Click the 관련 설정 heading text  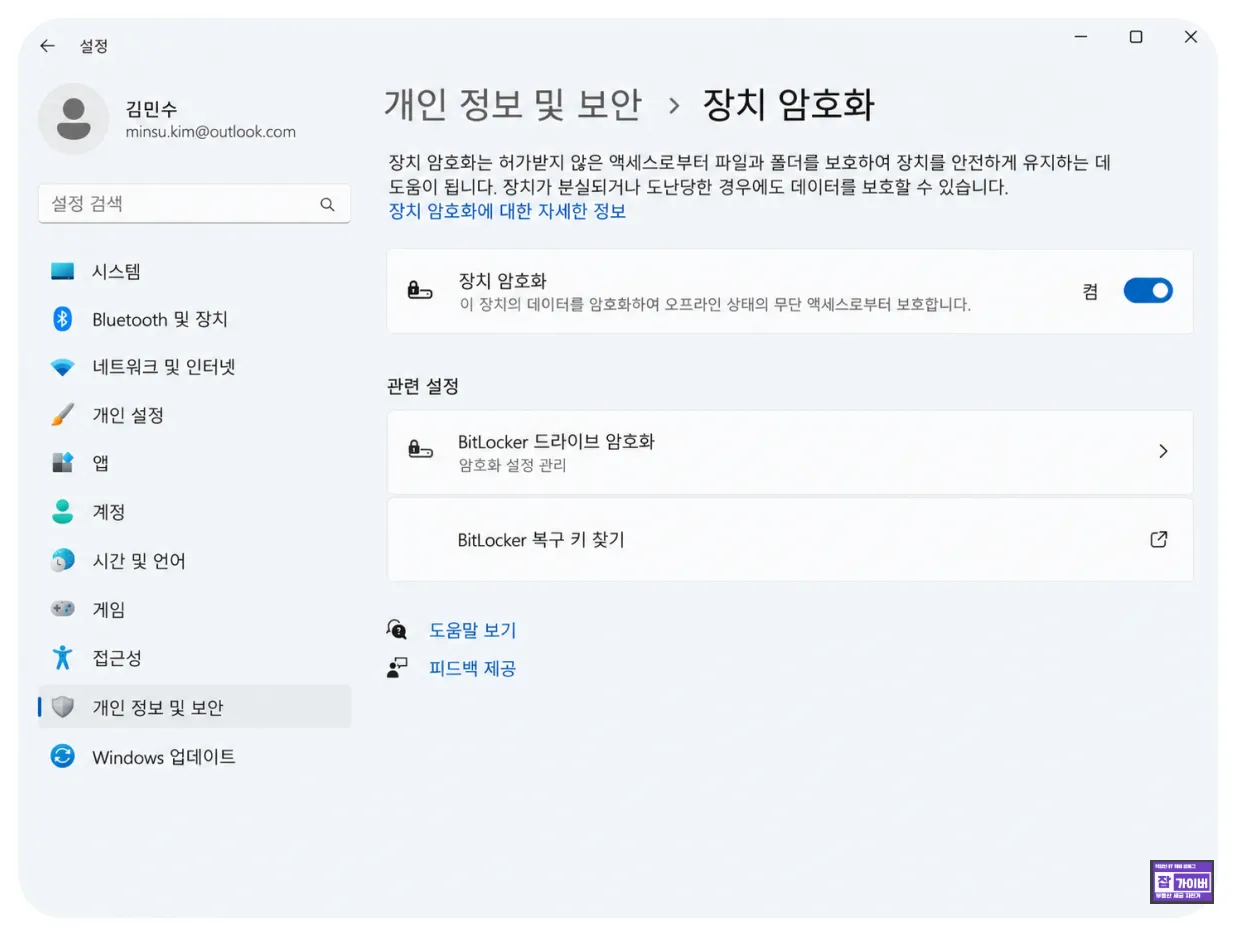click(422, 386)
